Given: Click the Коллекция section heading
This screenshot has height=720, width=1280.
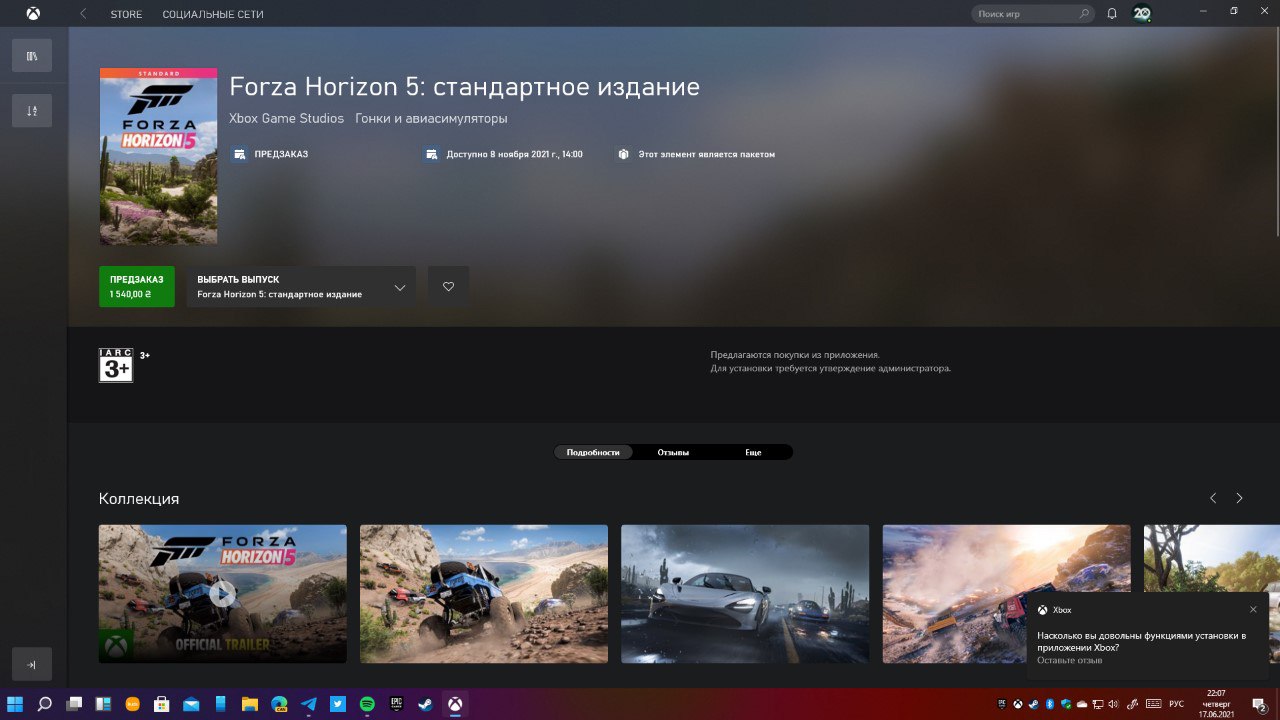Looking at the screenshot, I should point(139,499).
